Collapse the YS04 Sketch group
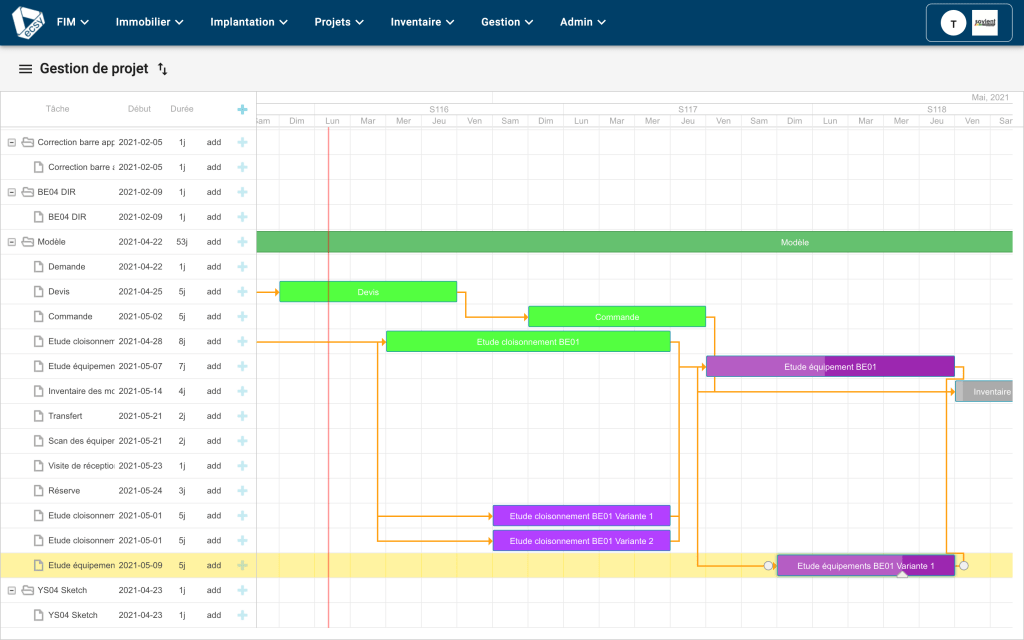 [x=10, y=590]
